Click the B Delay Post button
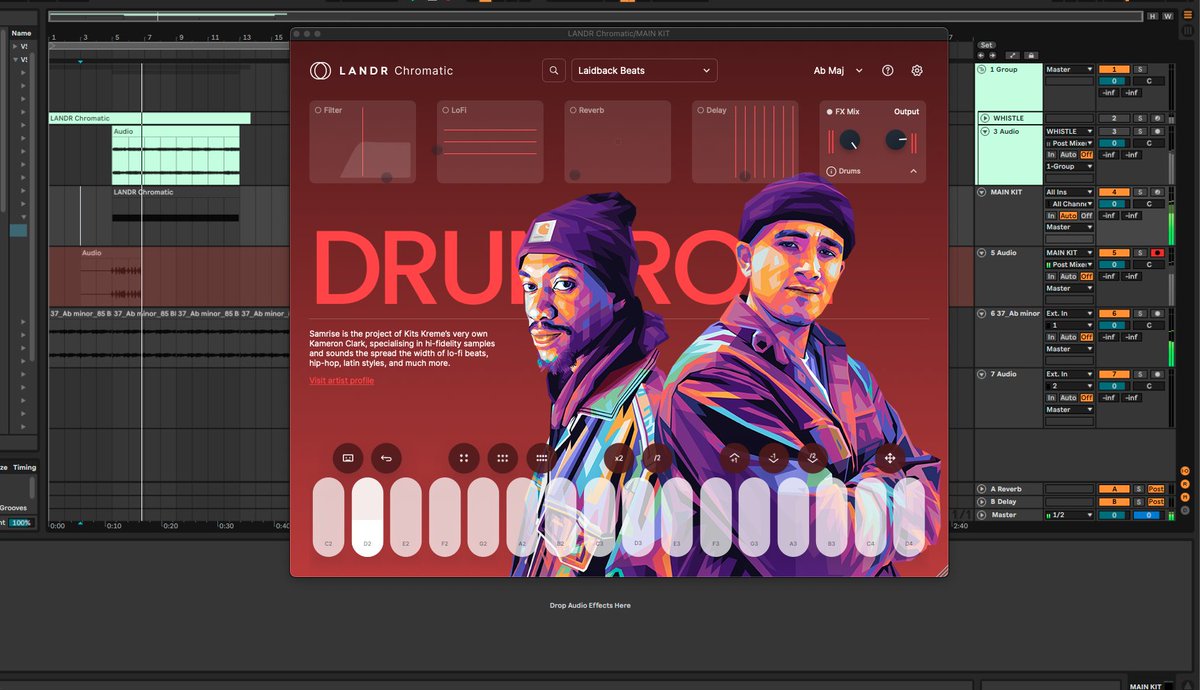 (x=1156, y=502)
